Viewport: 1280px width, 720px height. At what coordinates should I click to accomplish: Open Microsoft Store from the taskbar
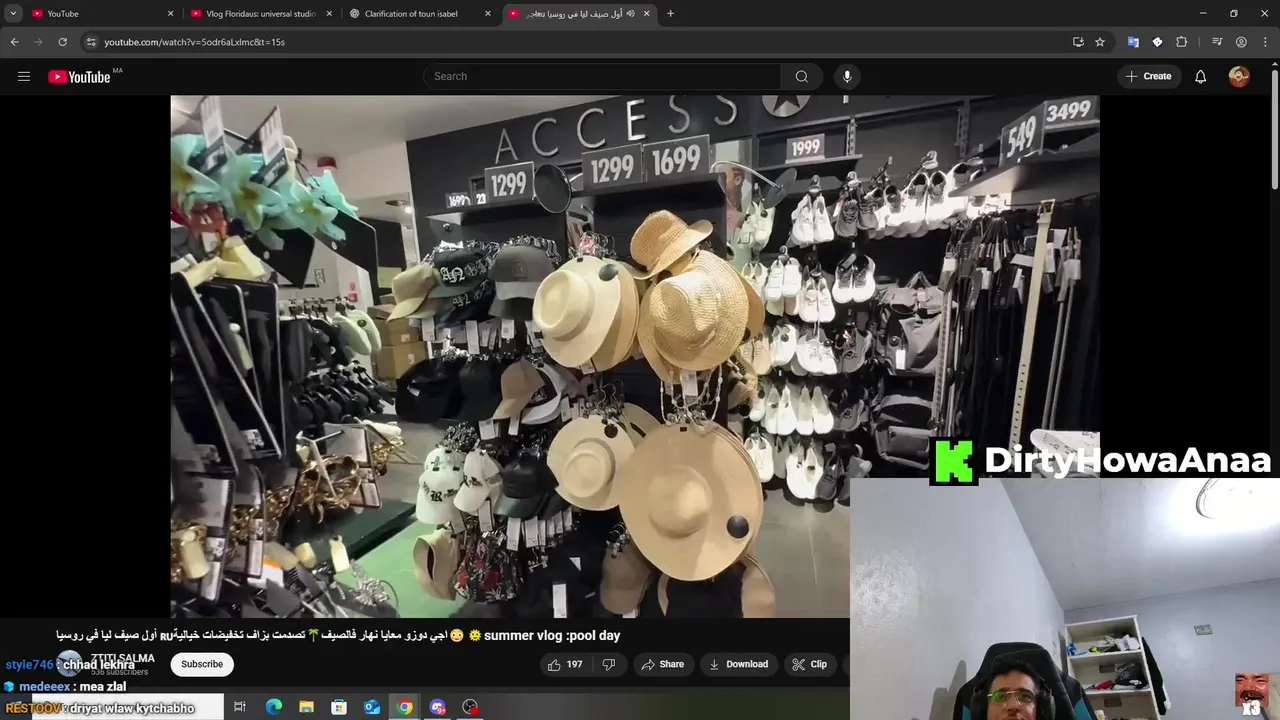click(339, 707)
